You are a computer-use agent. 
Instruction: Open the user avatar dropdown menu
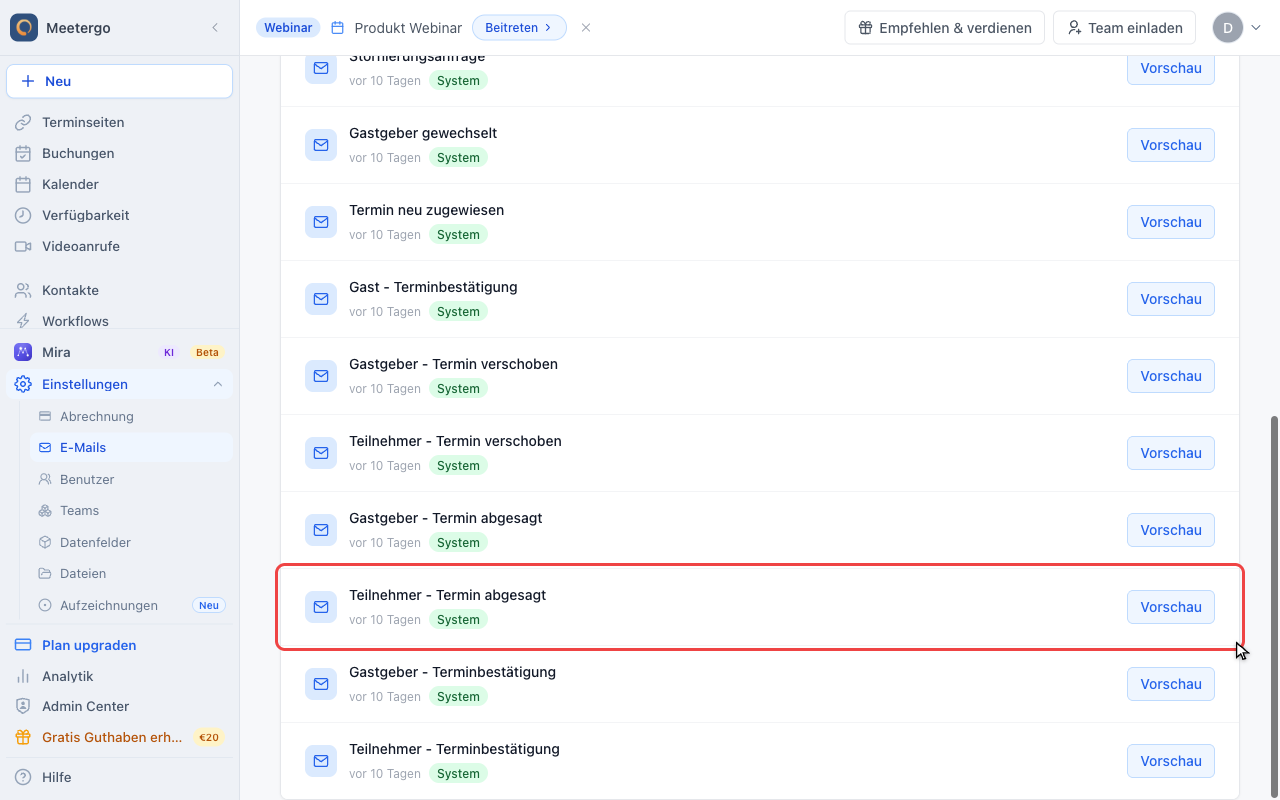[x=1237, y=27]
